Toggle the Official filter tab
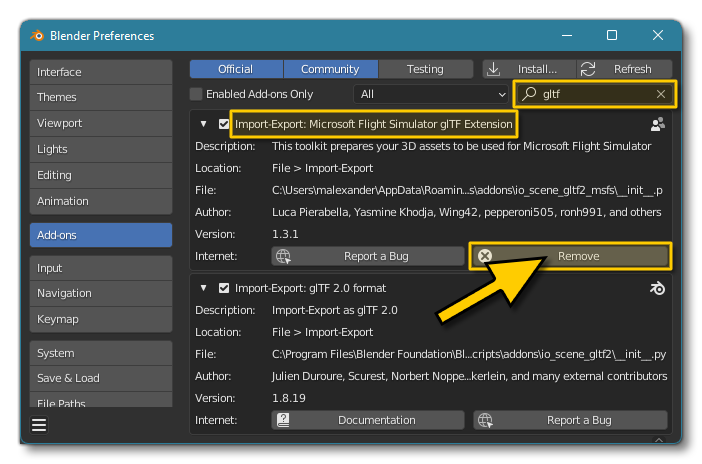Viewport: 702px width, 464px height. pyautogui.click(x=236, y=69)
